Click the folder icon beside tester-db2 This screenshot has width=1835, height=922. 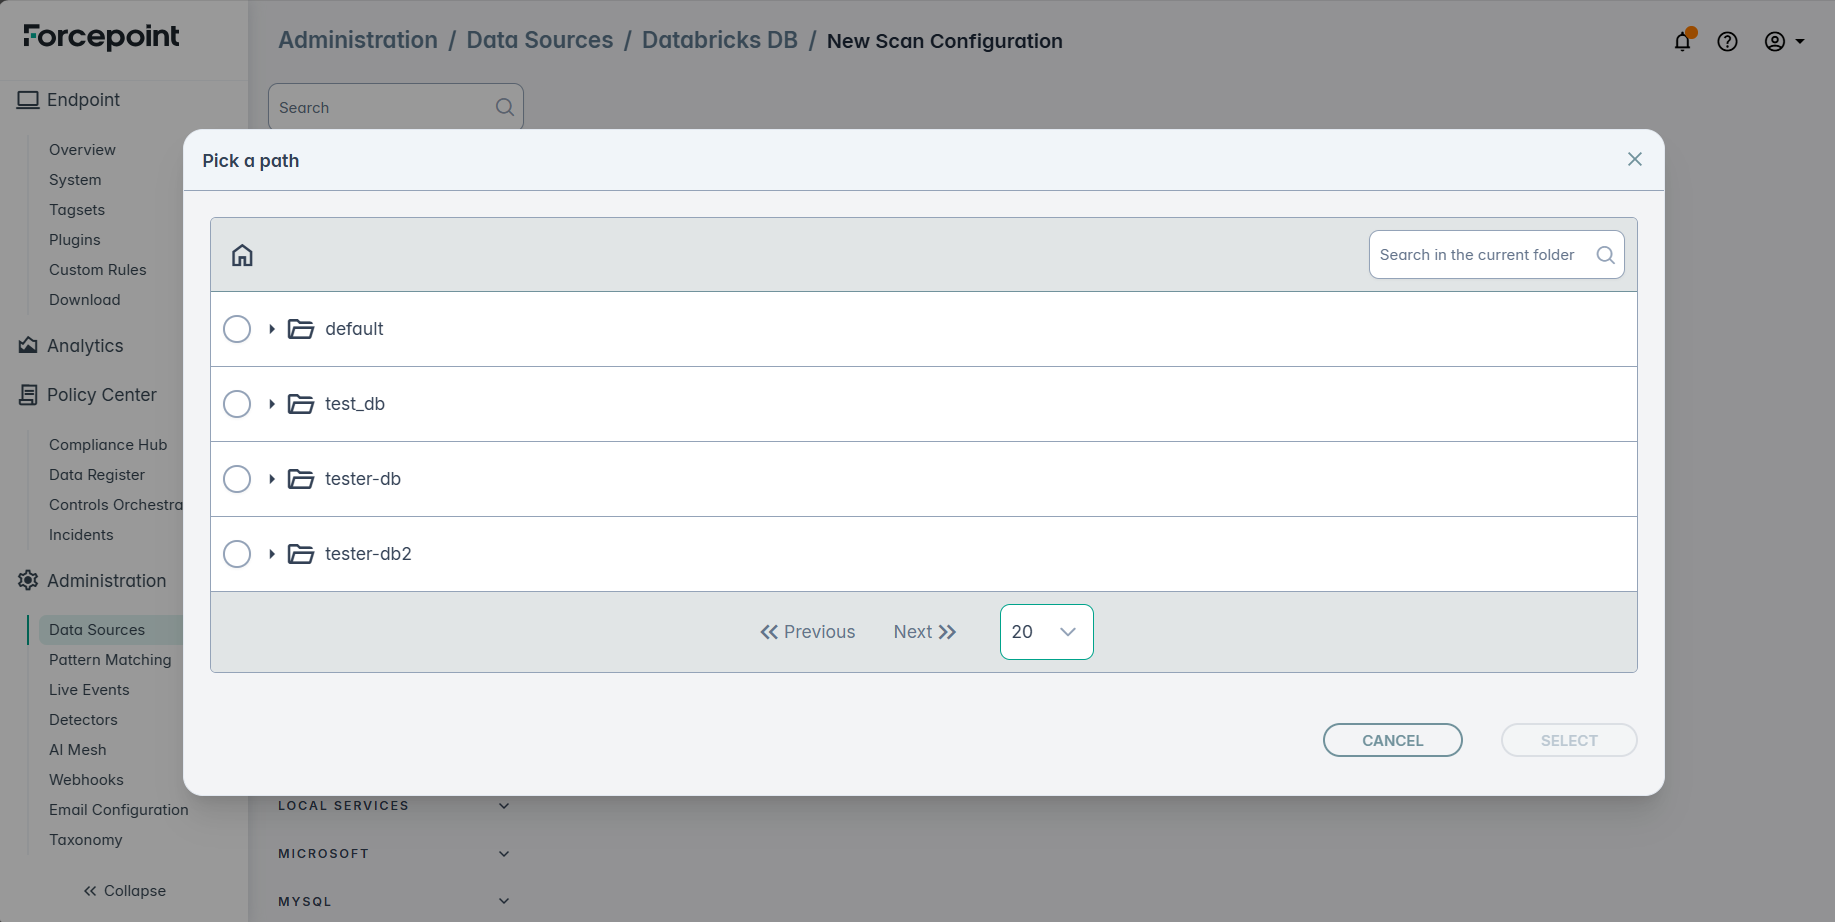pyautogui.click(x=301, y=554)
